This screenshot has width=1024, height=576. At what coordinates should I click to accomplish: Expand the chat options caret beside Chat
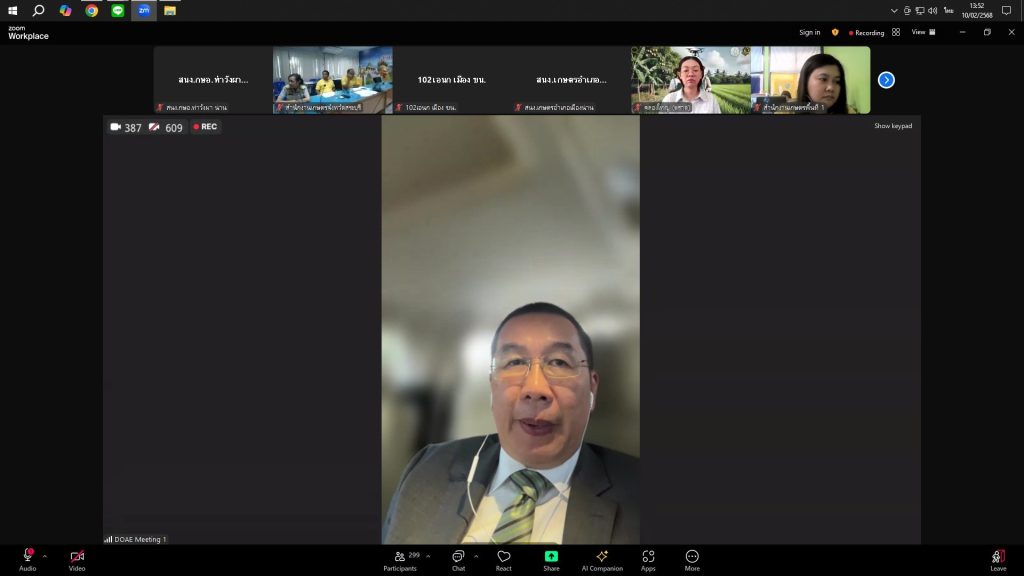[475, 556]
